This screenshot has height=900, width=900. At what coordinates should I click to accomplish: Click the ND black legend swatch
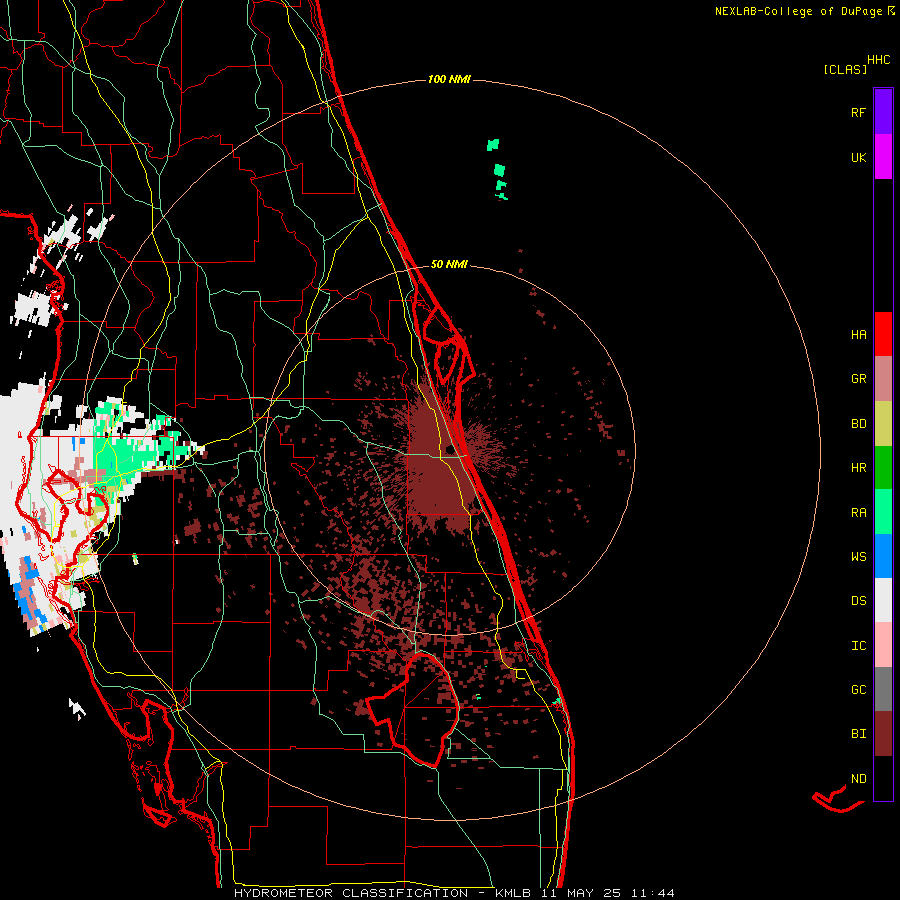pos(883,778)
